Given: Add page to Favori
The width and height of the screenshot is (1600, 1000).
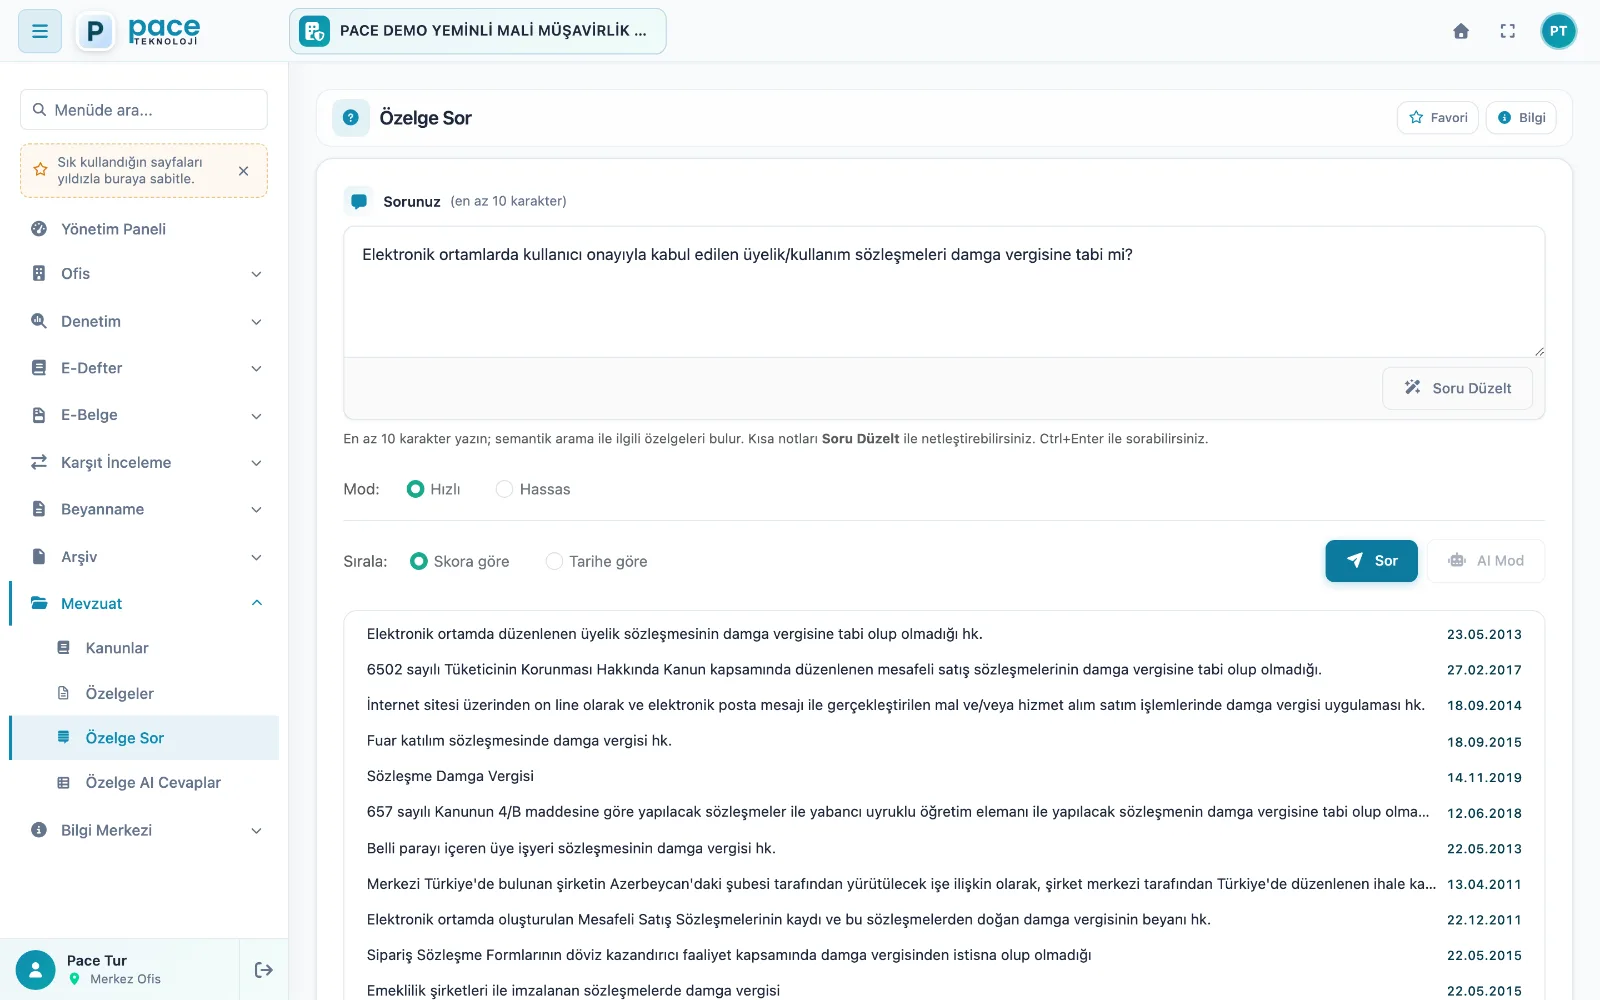Looking at the screenshot, I should (1437, 118).
